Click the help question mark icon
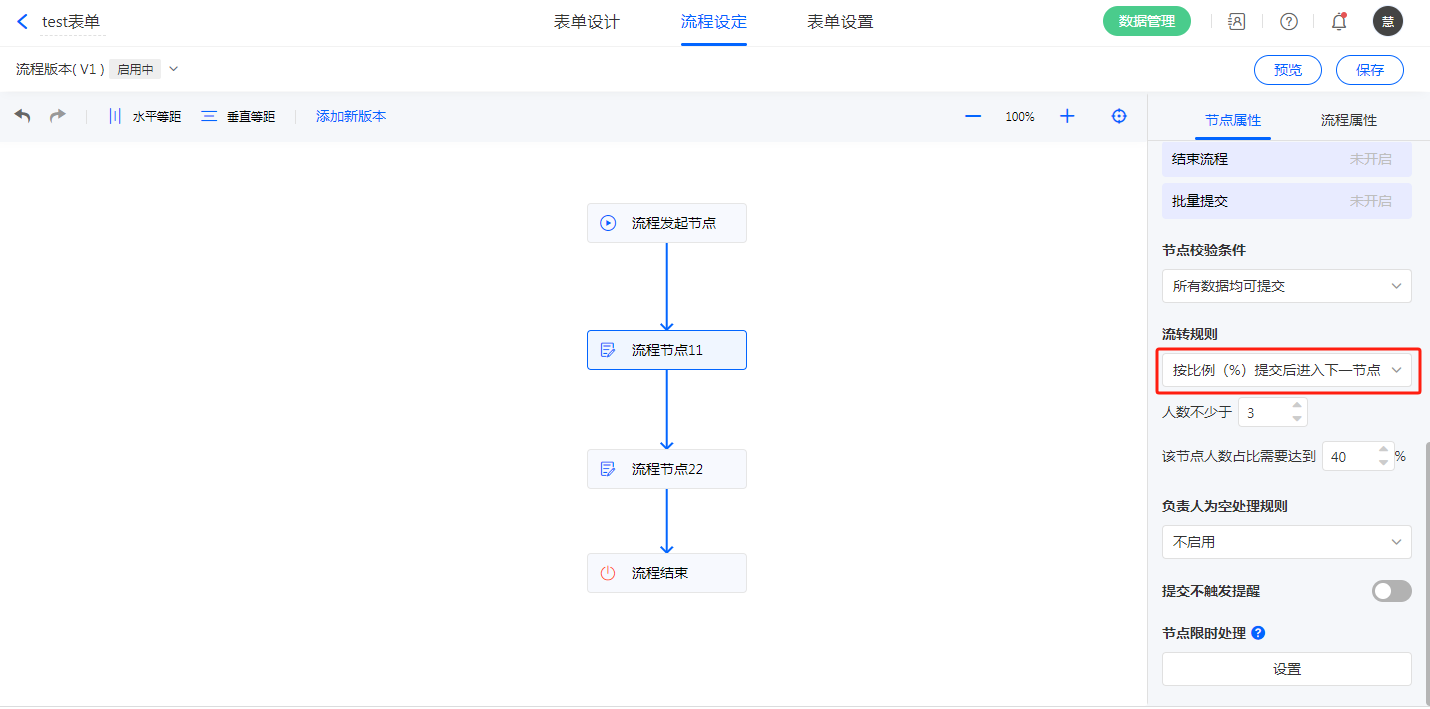This screenshot has height=709, width=1430. [x=1289, y=21]
